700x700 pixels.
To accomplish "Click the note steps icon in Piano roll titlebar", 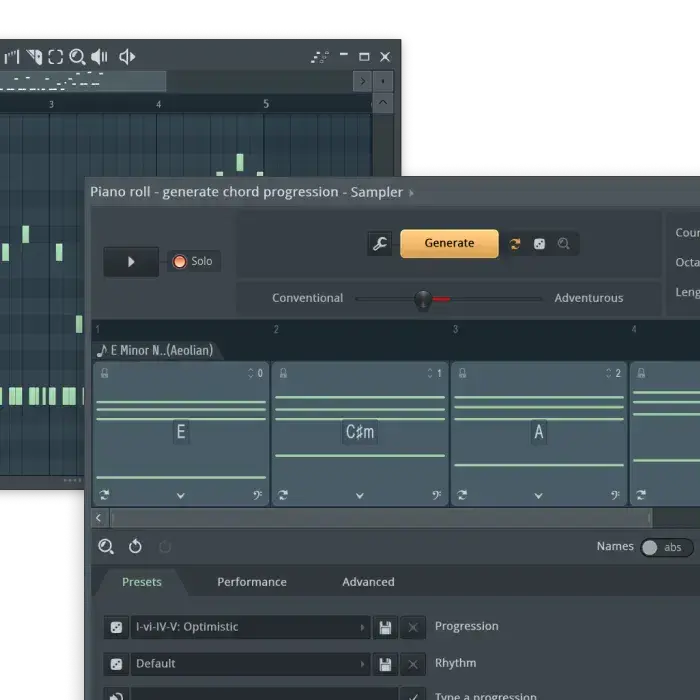I will tap(320, 57).
